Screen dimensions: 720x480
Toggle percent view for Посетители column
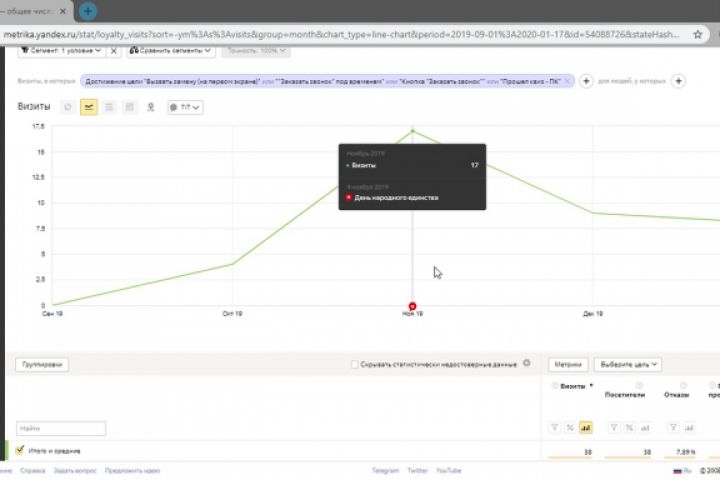[x=630, y=428]
